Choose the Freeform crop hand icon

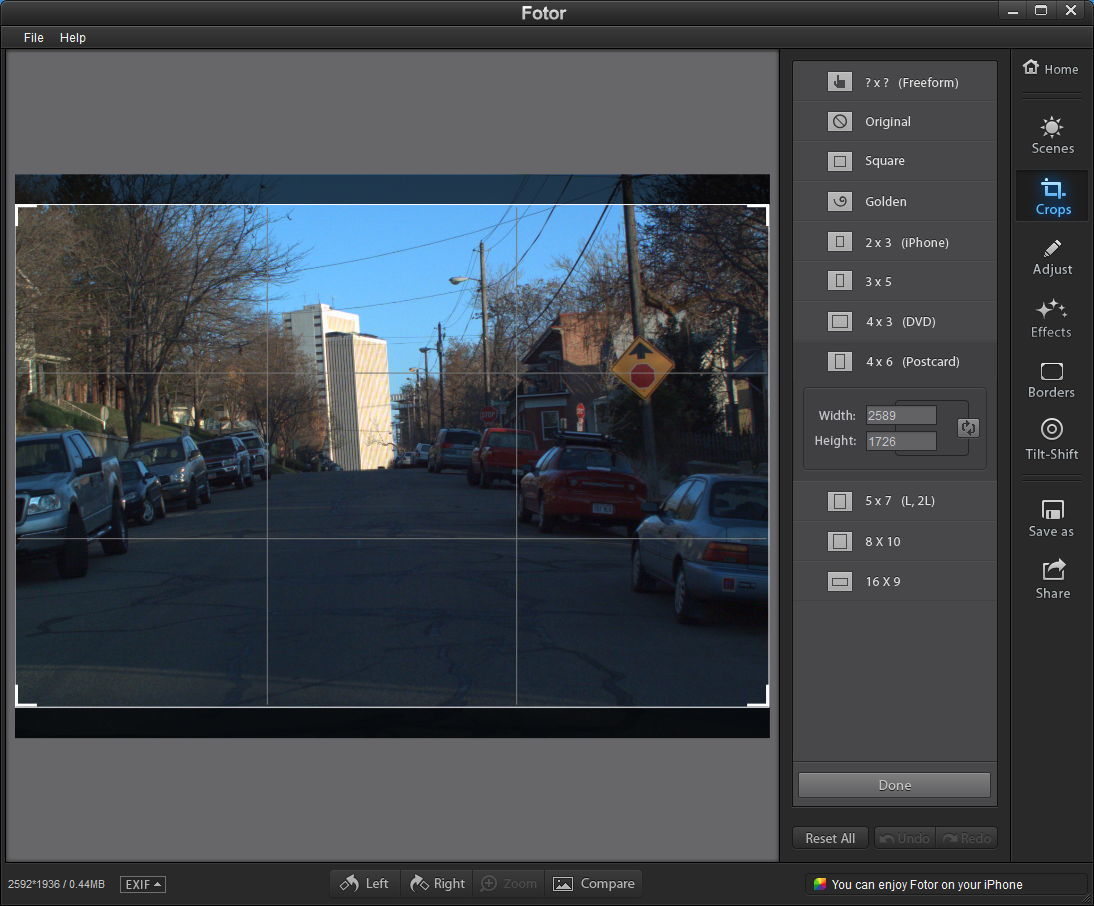coord(840,82)
